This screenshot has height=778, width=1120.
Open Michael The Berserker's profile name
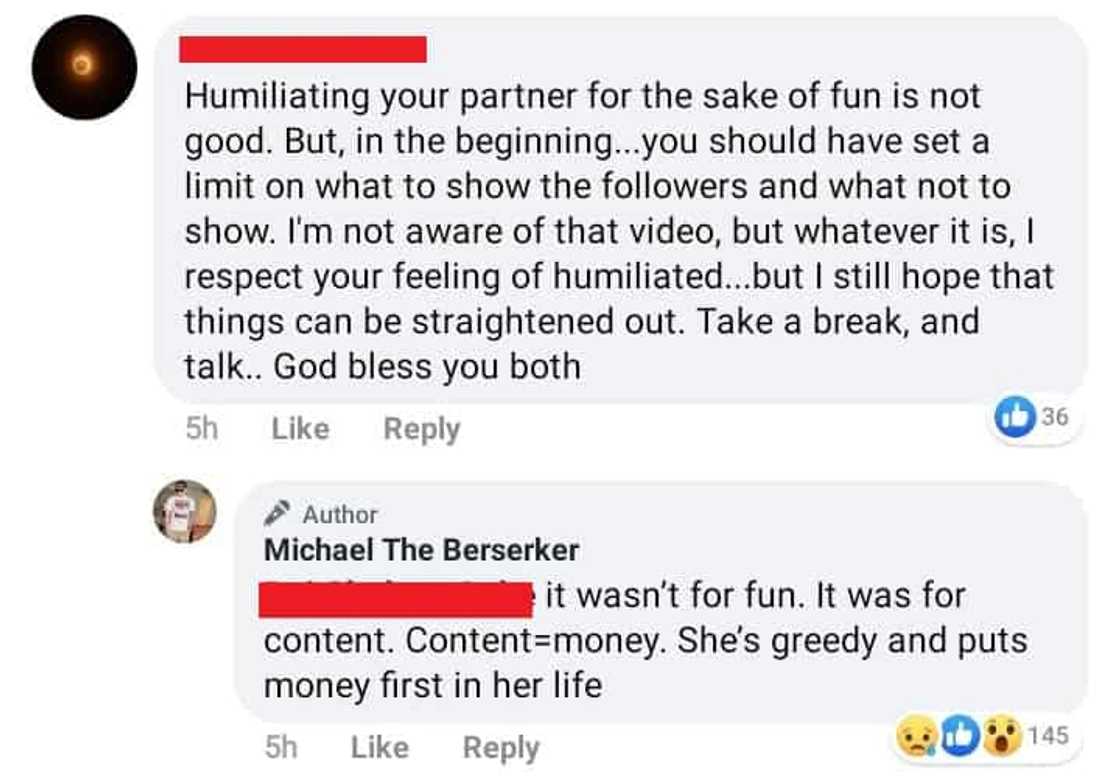pos(421,550)
